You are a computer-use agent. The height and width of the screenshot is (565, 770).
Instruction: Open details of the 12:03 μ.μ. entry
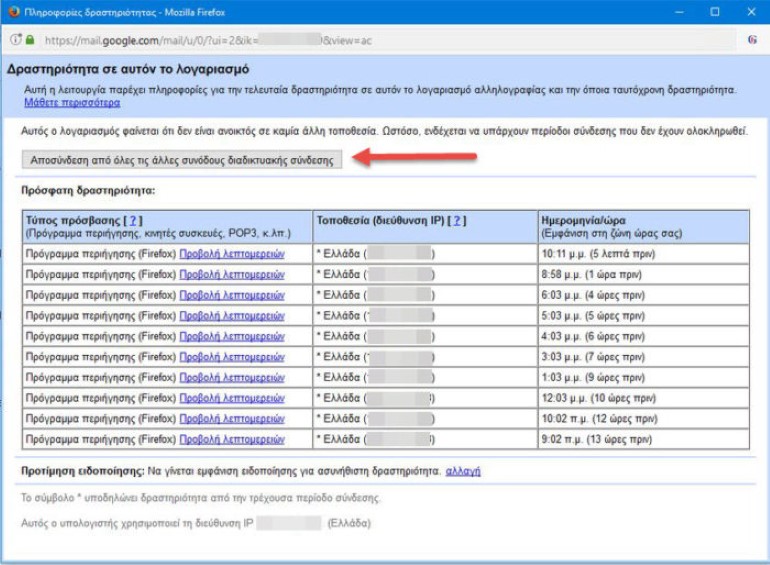(x=232, y=398)
